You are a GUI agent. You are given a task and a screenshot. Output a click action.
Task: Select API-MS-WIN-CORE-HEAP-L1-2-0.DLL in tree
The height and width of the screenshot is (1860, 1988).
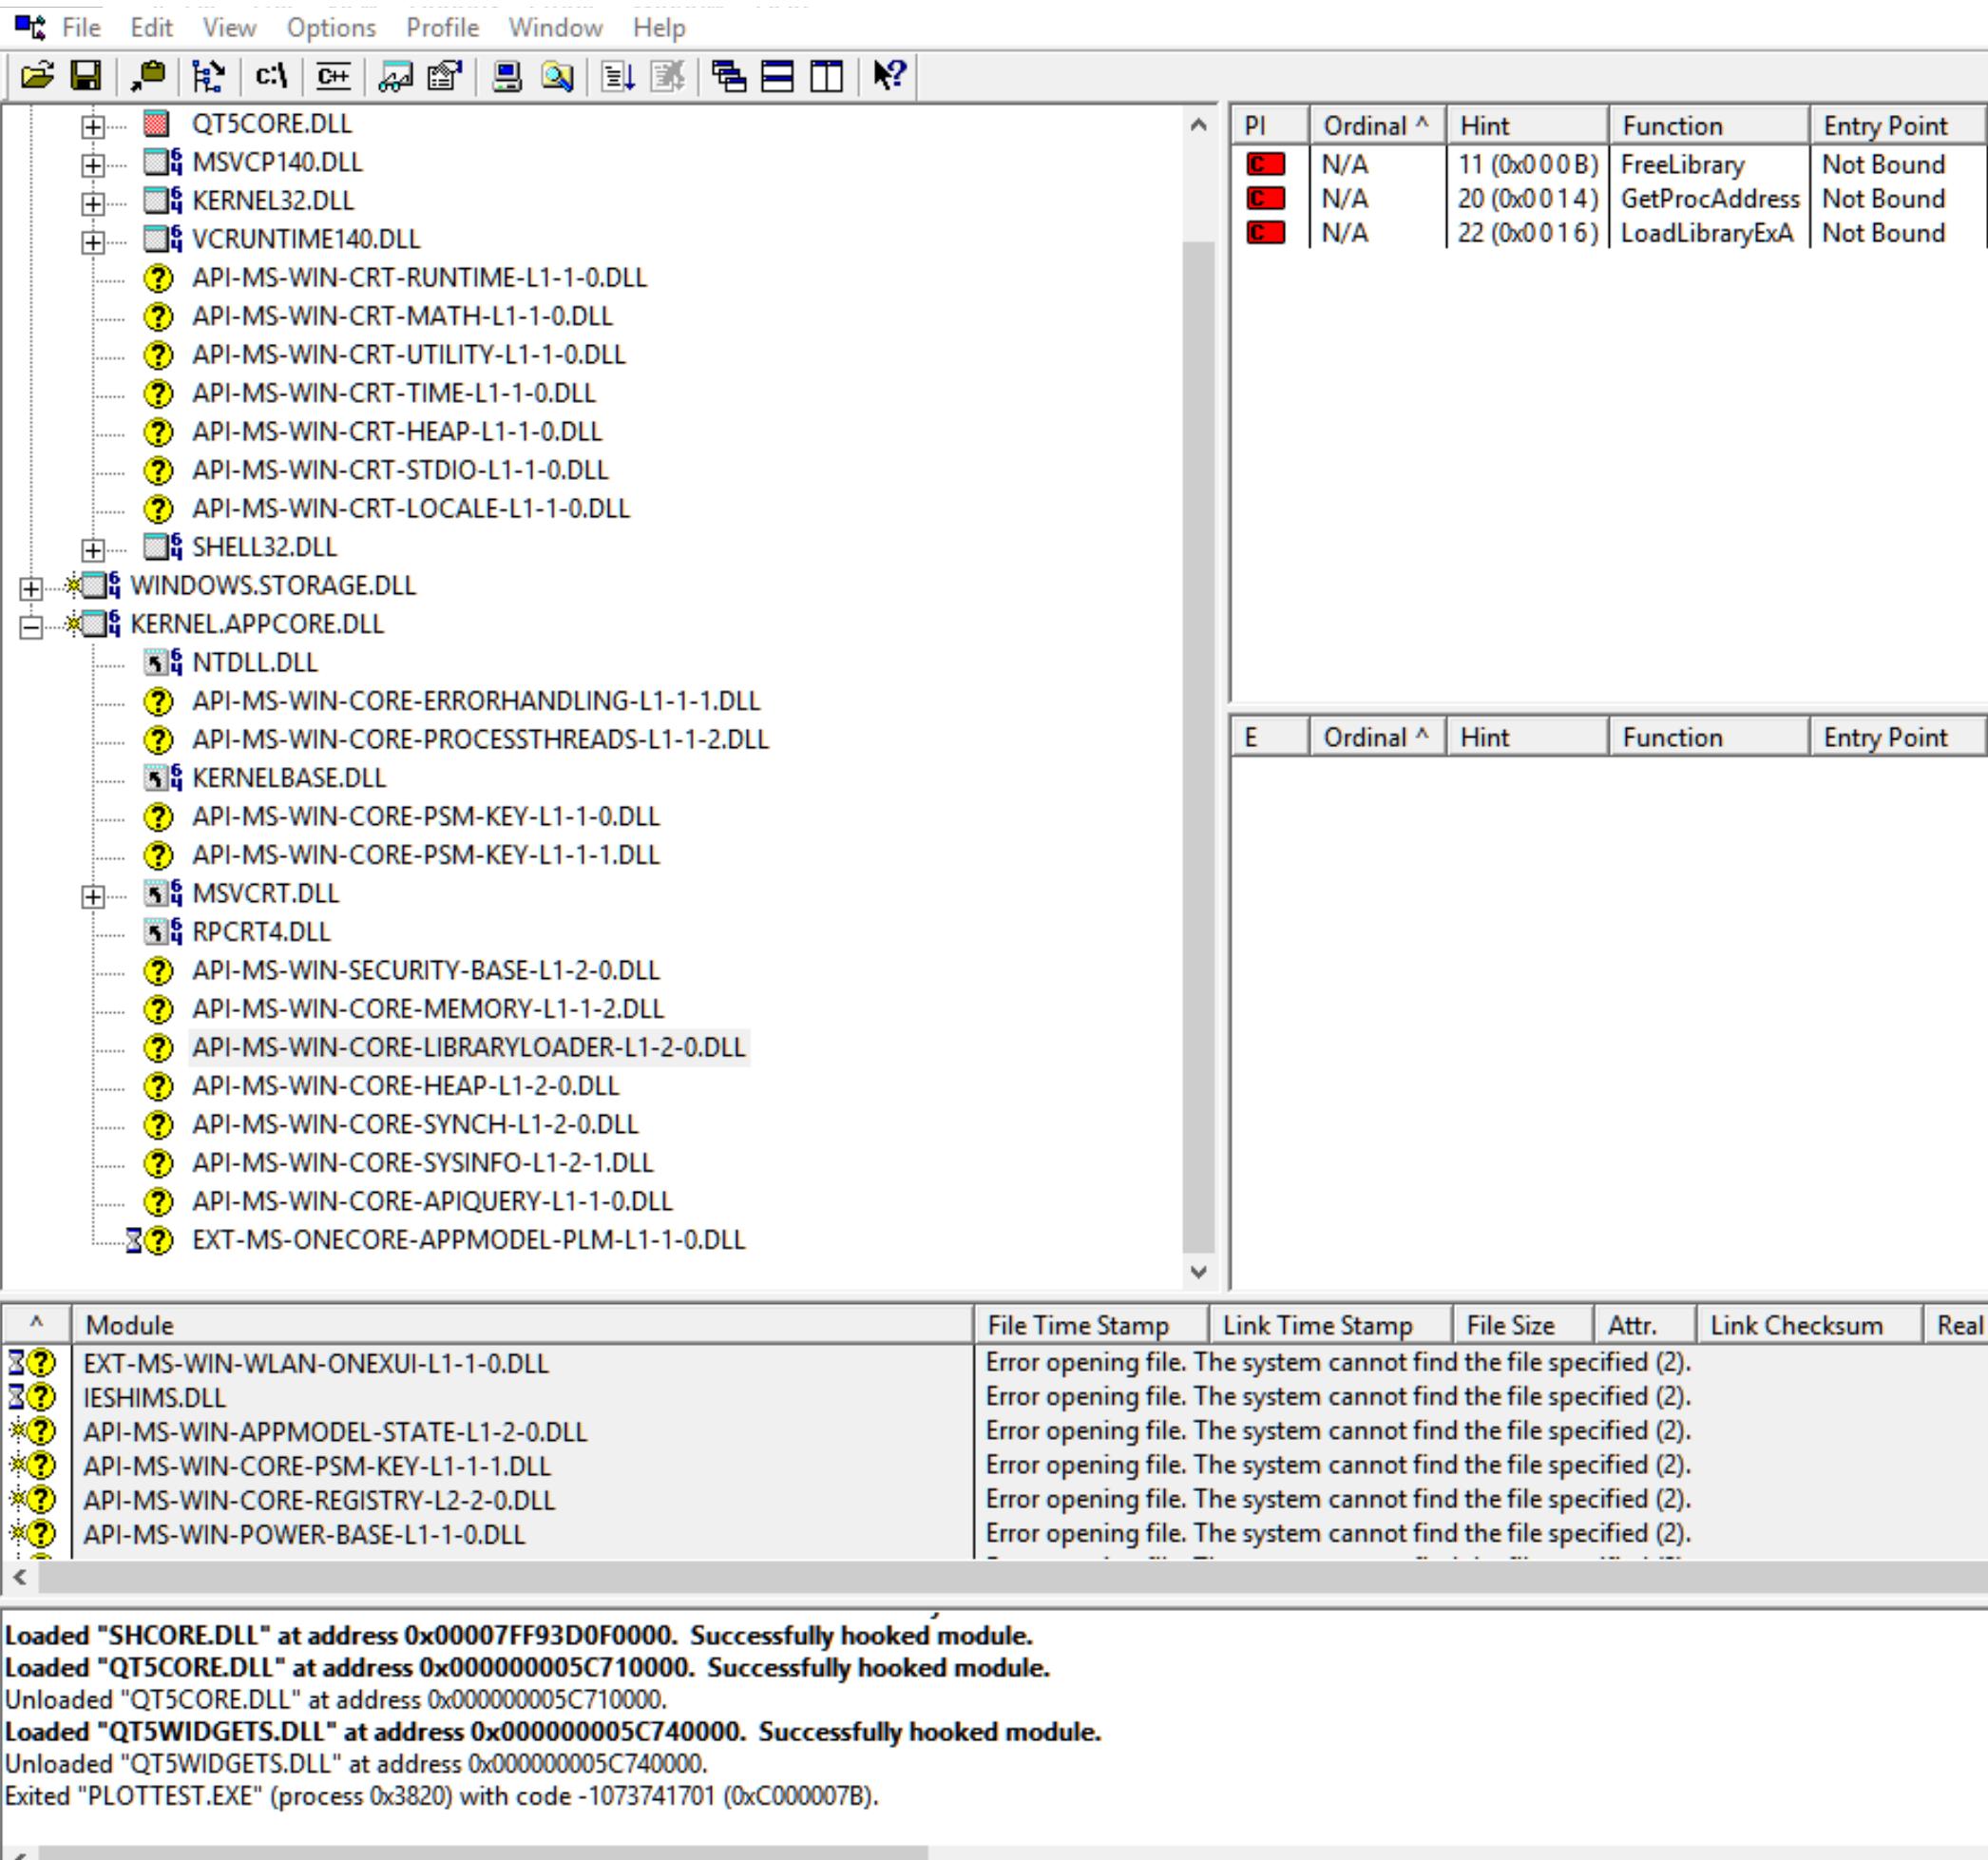tap(405, 1085)
